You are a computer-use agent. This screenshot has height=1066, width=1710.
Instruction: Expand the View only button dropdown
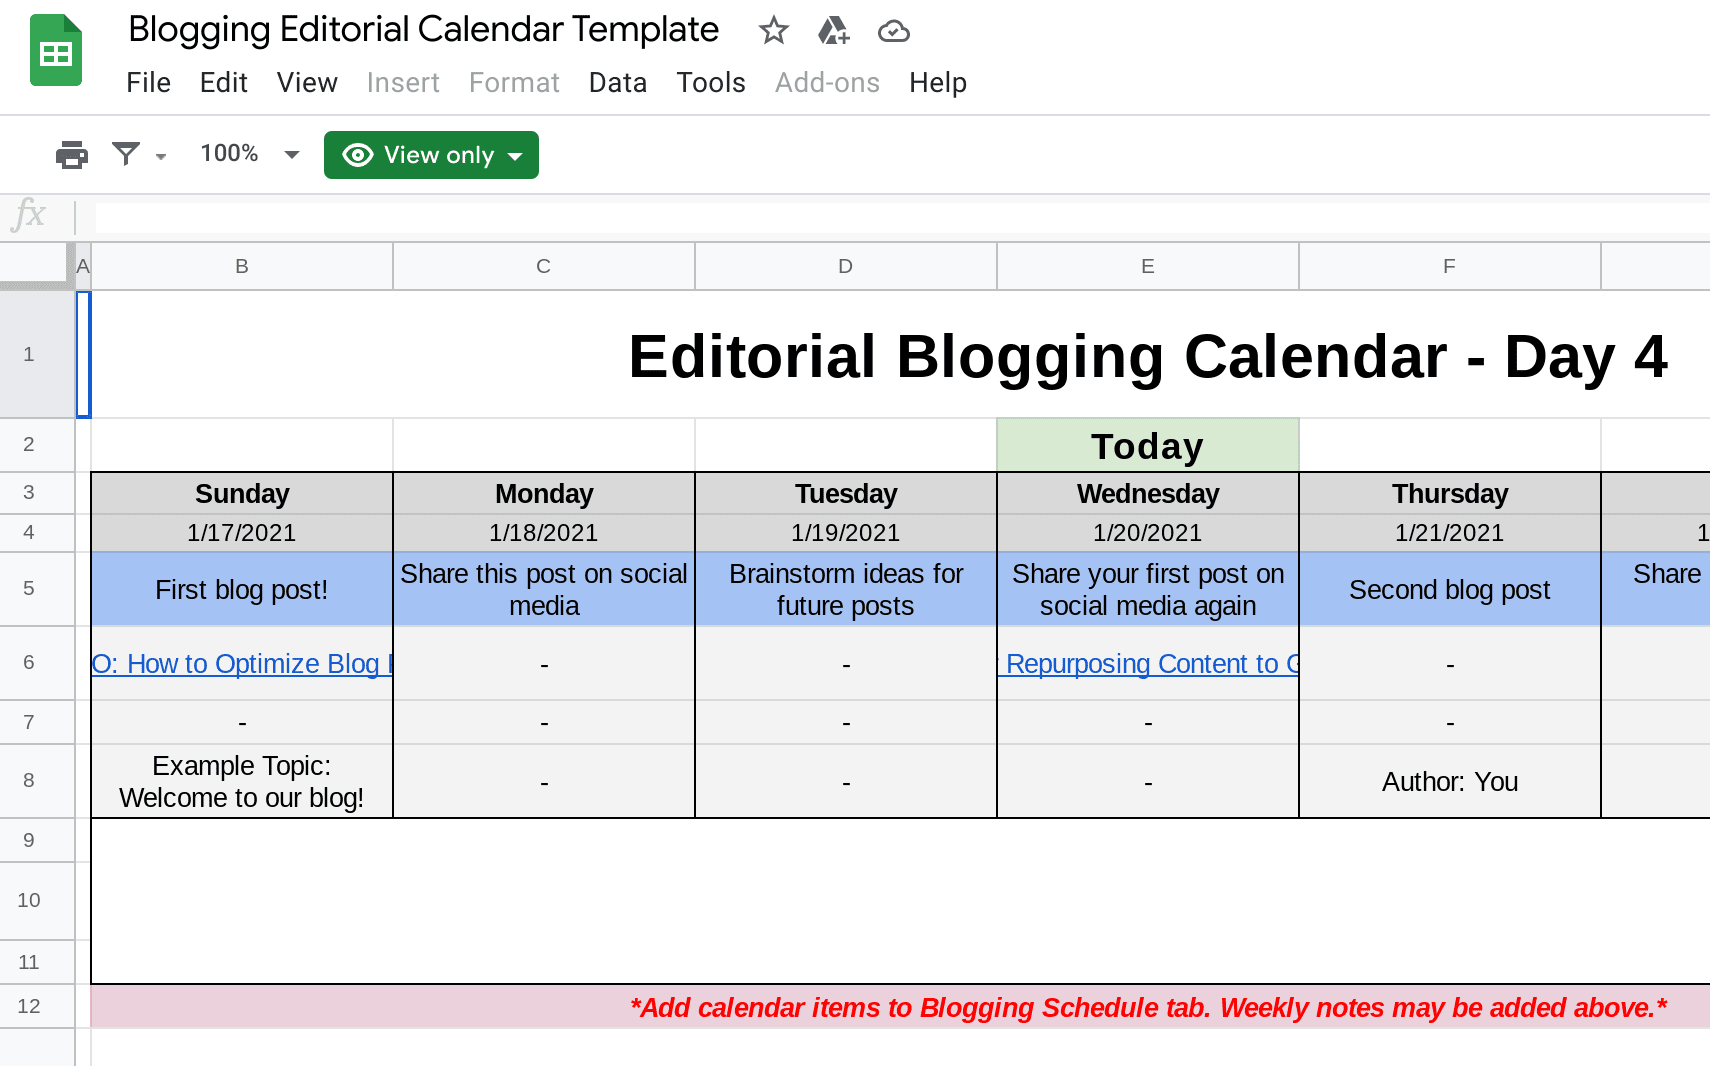coord(515,155)
